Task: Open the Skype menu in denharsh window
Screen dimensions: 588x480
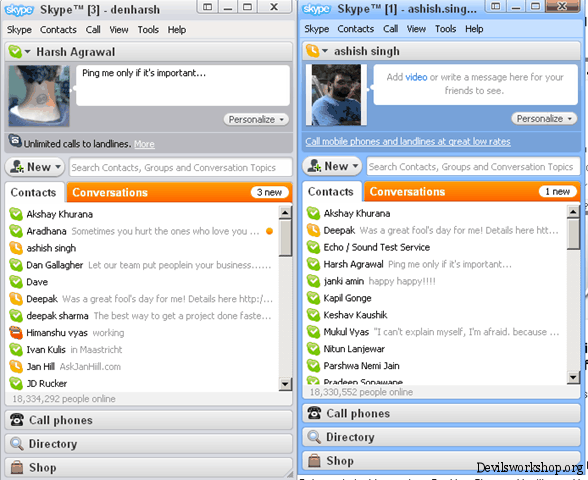Action: coord(19,30)
